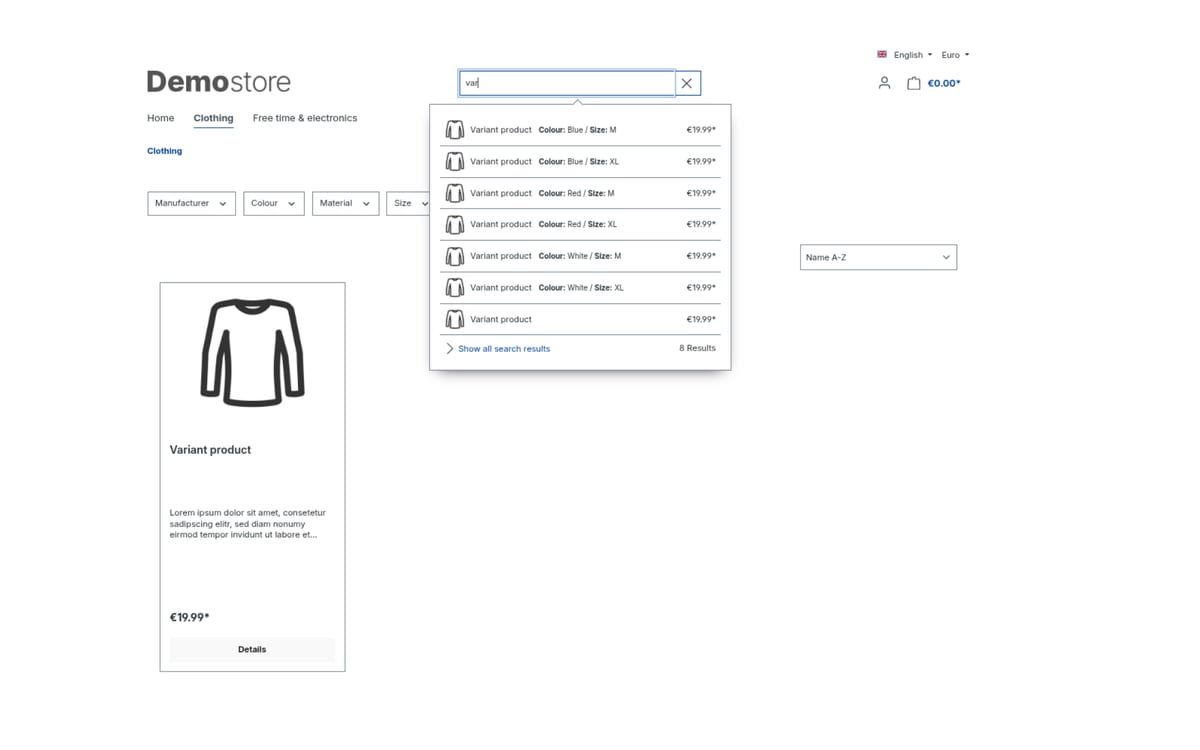Image resolution: width=1200 pixels, height=750 pixels.
Task: Open the user account icon
Action: pyautogui.click(x=884, y=83)
